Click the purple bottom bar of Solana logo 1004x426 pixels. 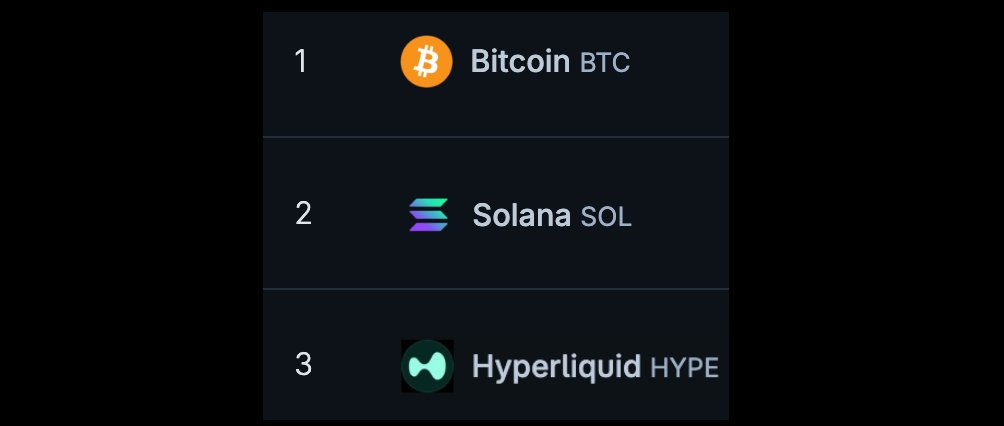point(428,226)
